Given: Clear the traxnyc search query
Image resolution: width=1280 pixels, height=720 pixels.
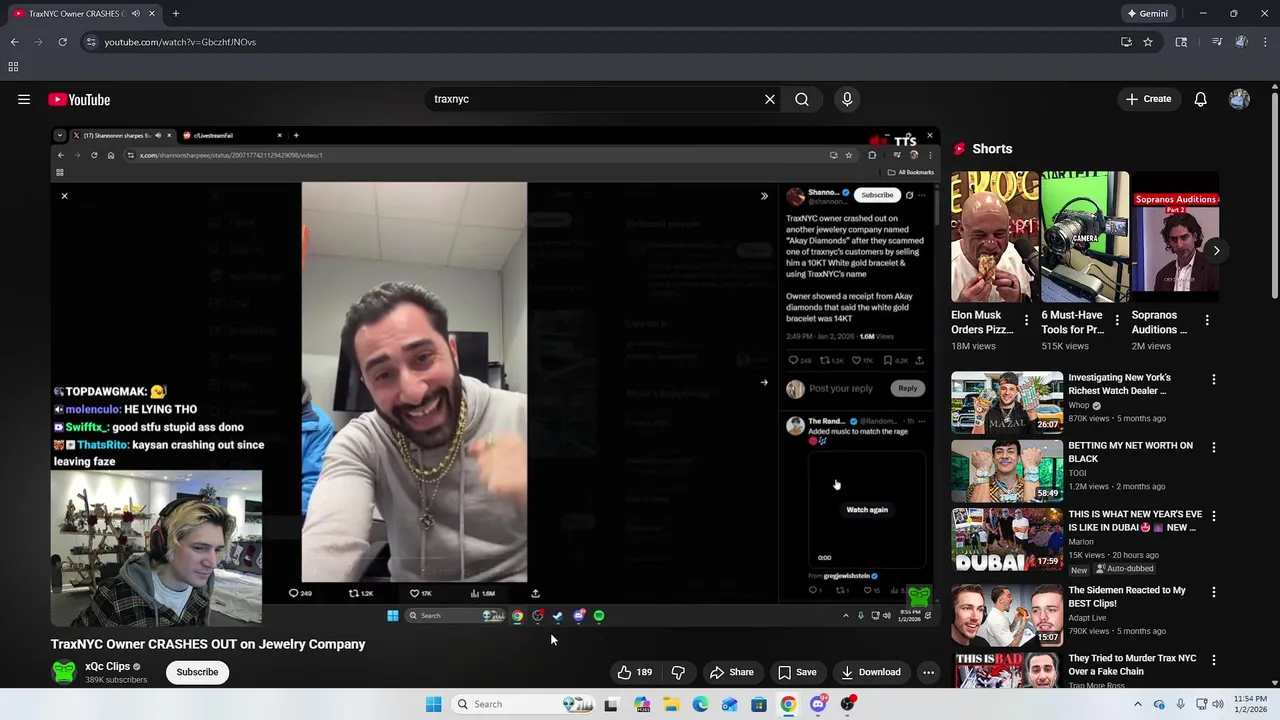Looking at the screenshot, I should [x=770, y=99].
